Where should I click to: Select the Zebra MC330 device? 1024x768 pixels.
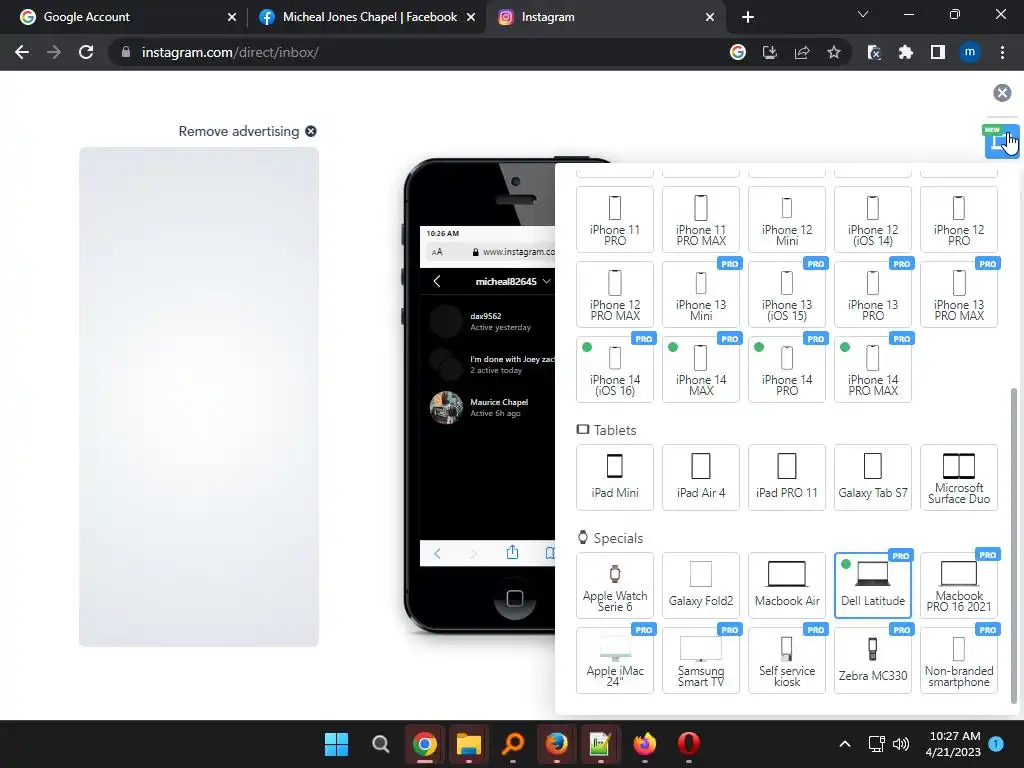(x=872, y=660)
